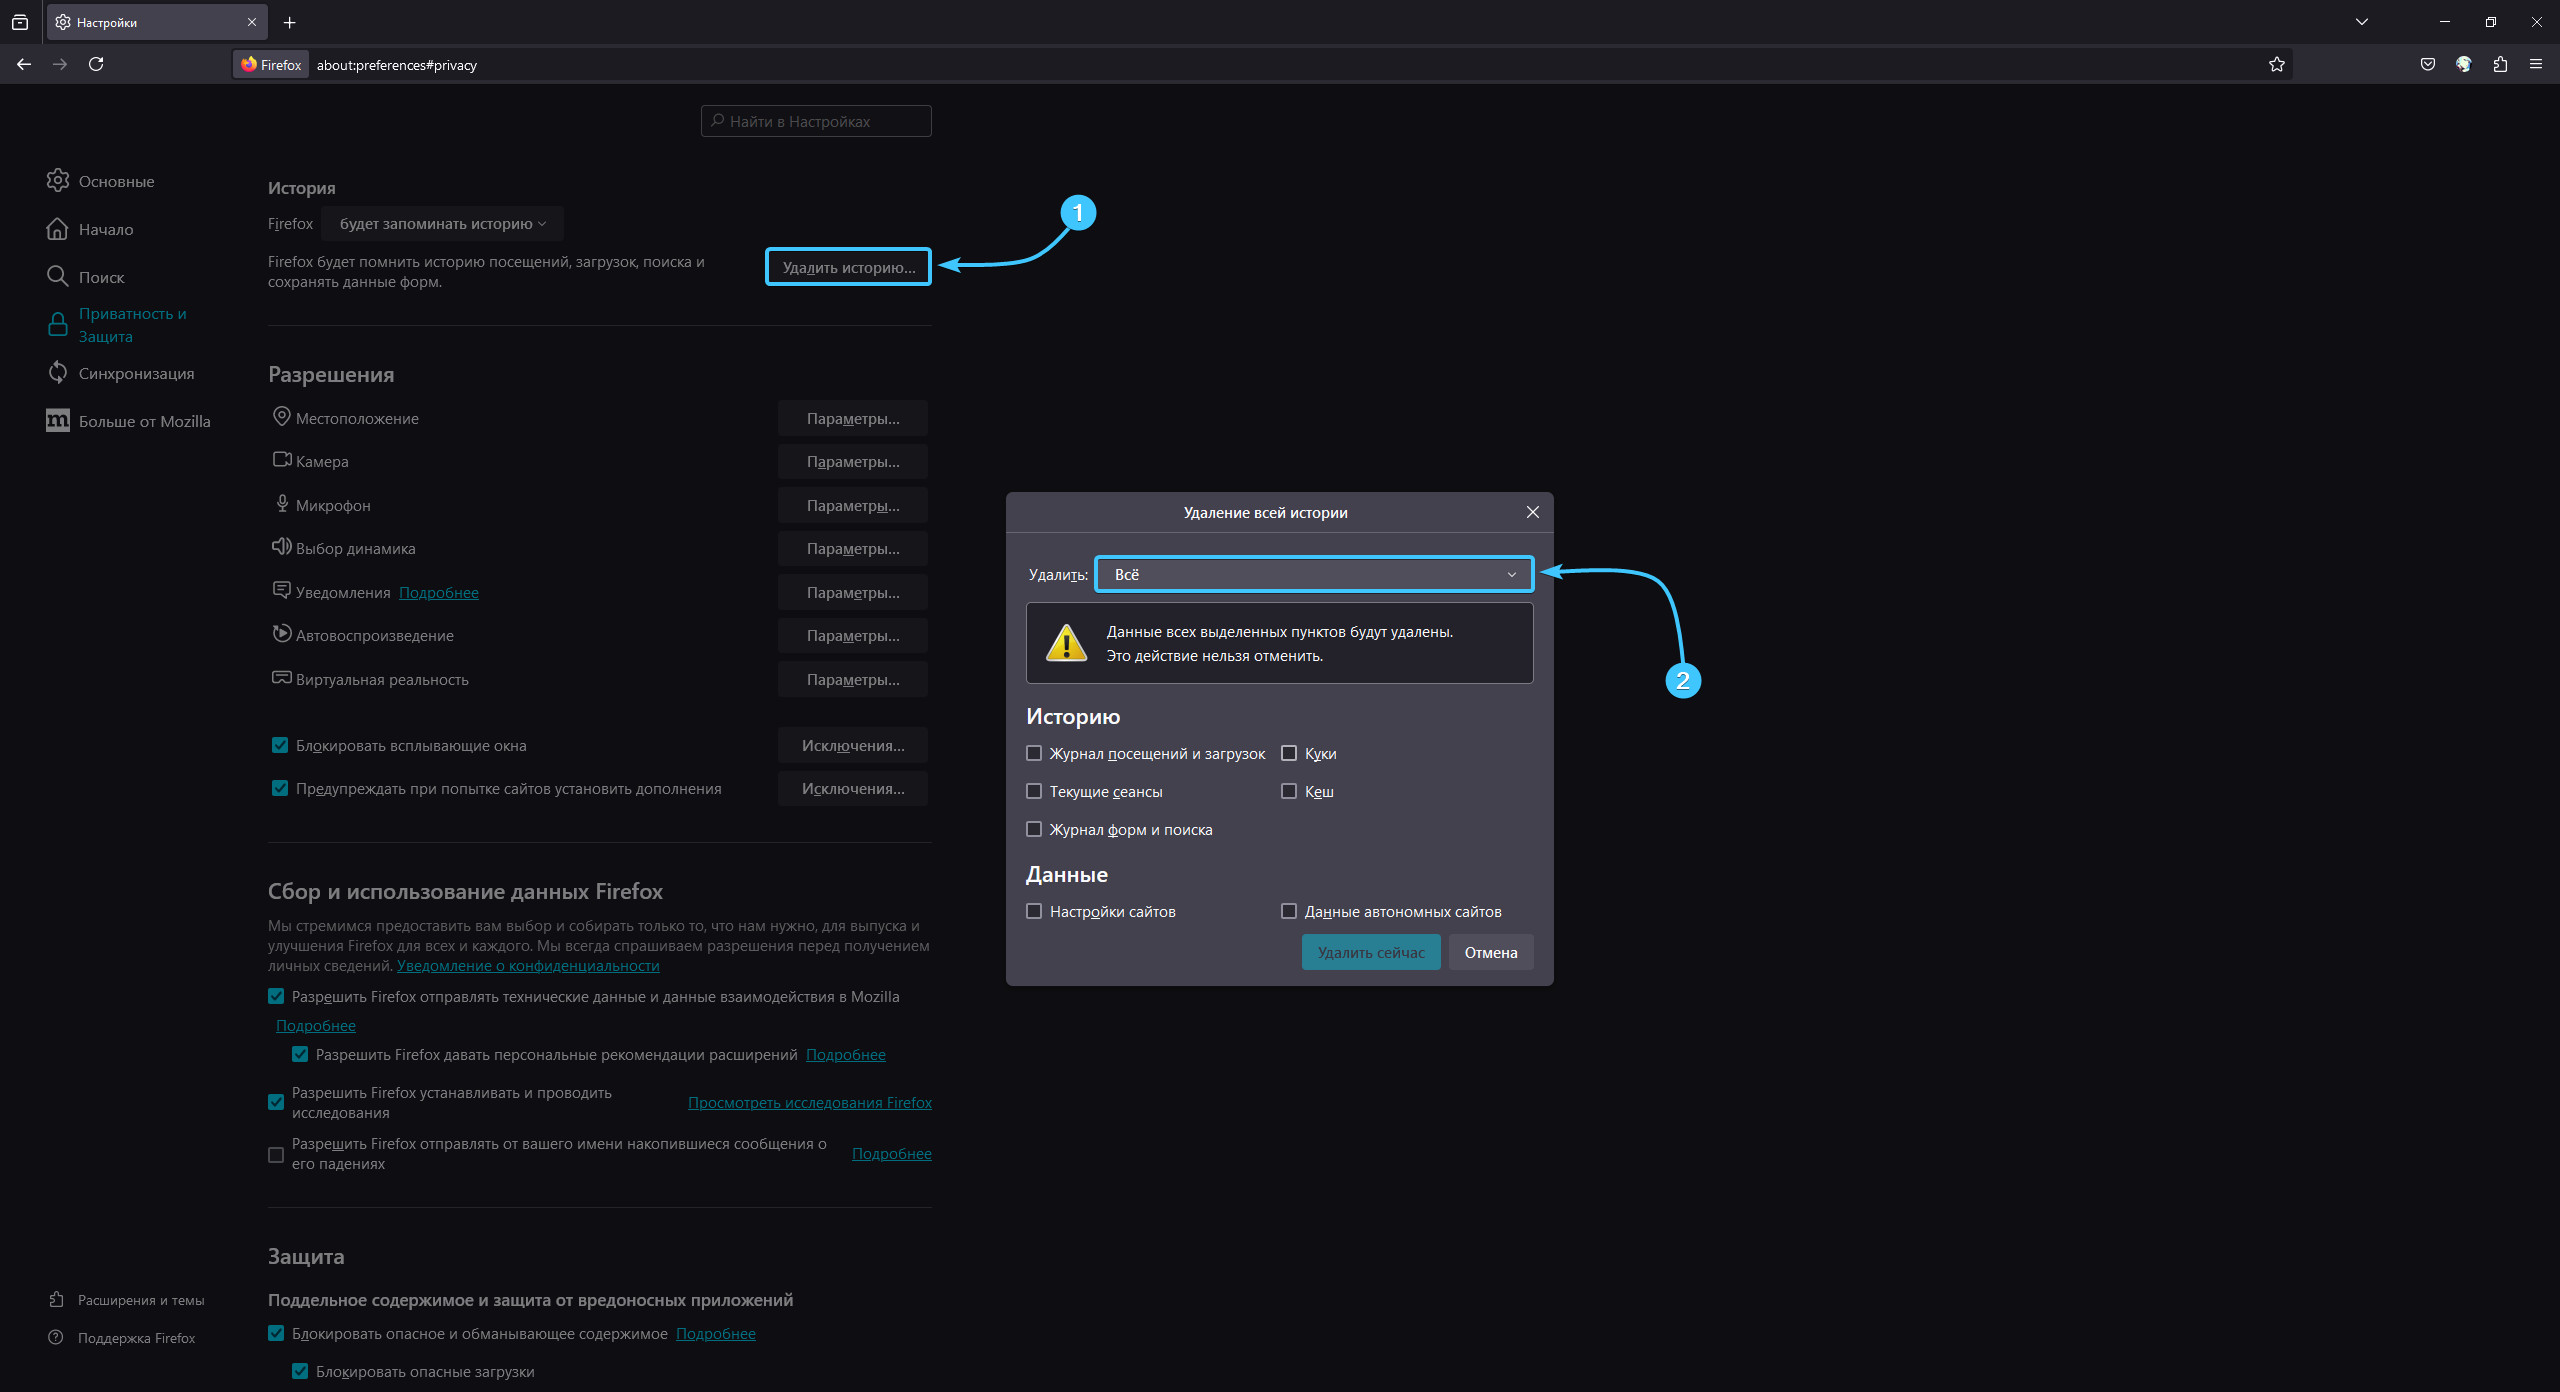Screen dimensions: 2560x1392
Task: Expand the Удалить time range dropdown
Action: click(1313, 574)
